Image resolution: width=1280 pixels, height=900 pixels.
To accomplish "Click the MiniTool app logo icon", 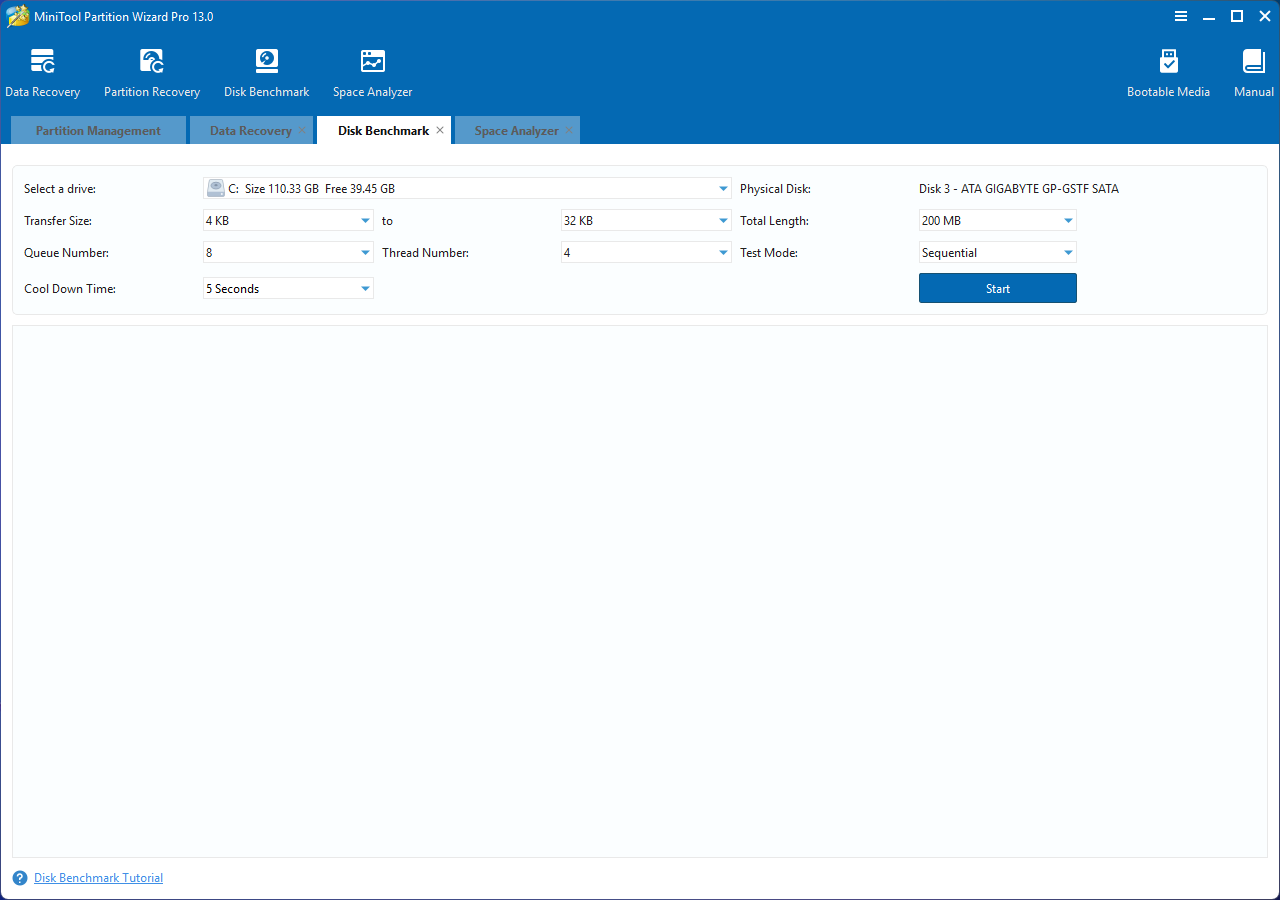I will [18, 16].
